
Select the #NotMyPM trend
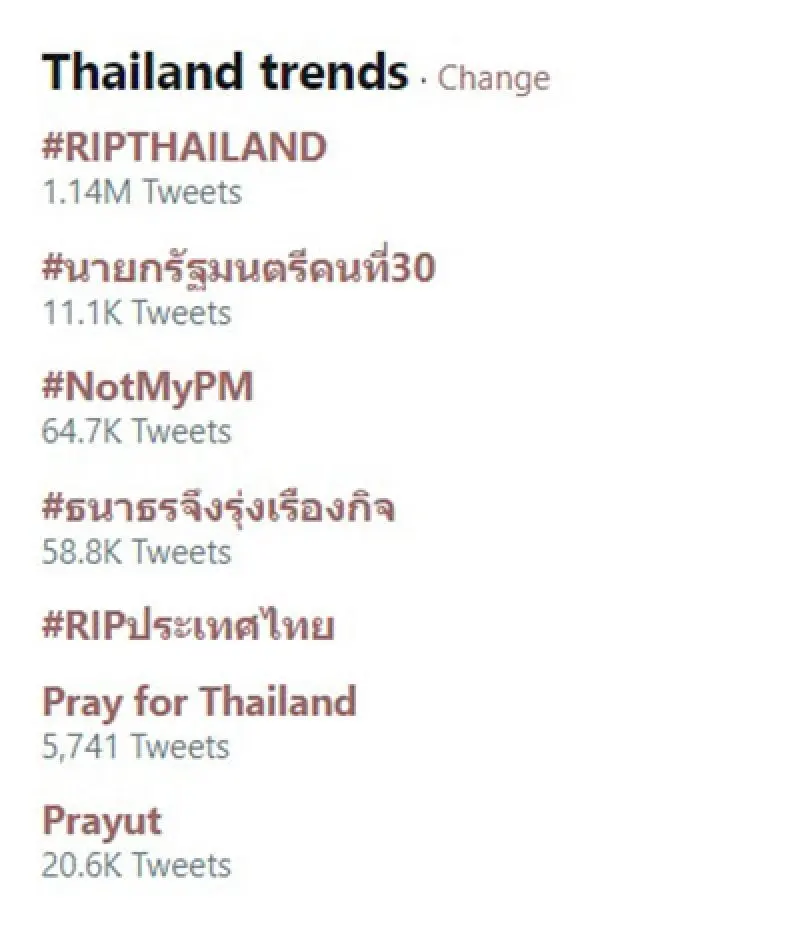tap(147, 387)
